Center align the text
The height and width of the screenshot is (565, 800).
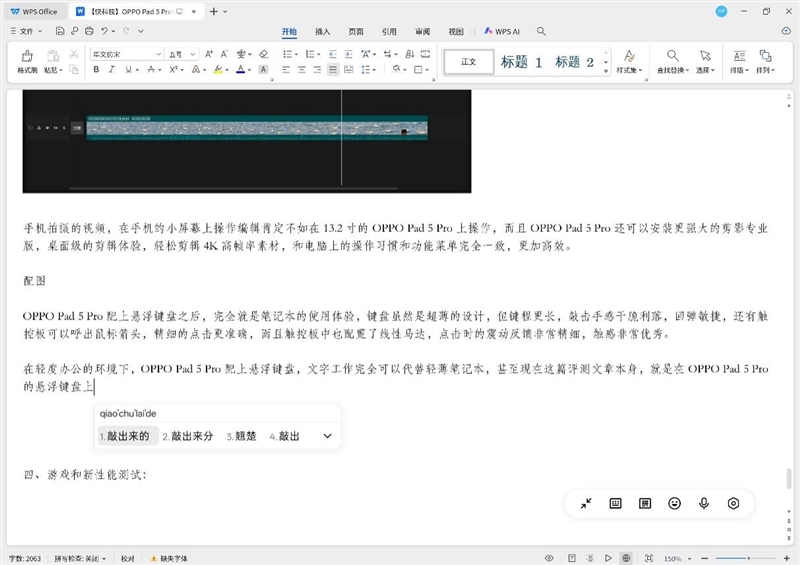pos(302,69)
